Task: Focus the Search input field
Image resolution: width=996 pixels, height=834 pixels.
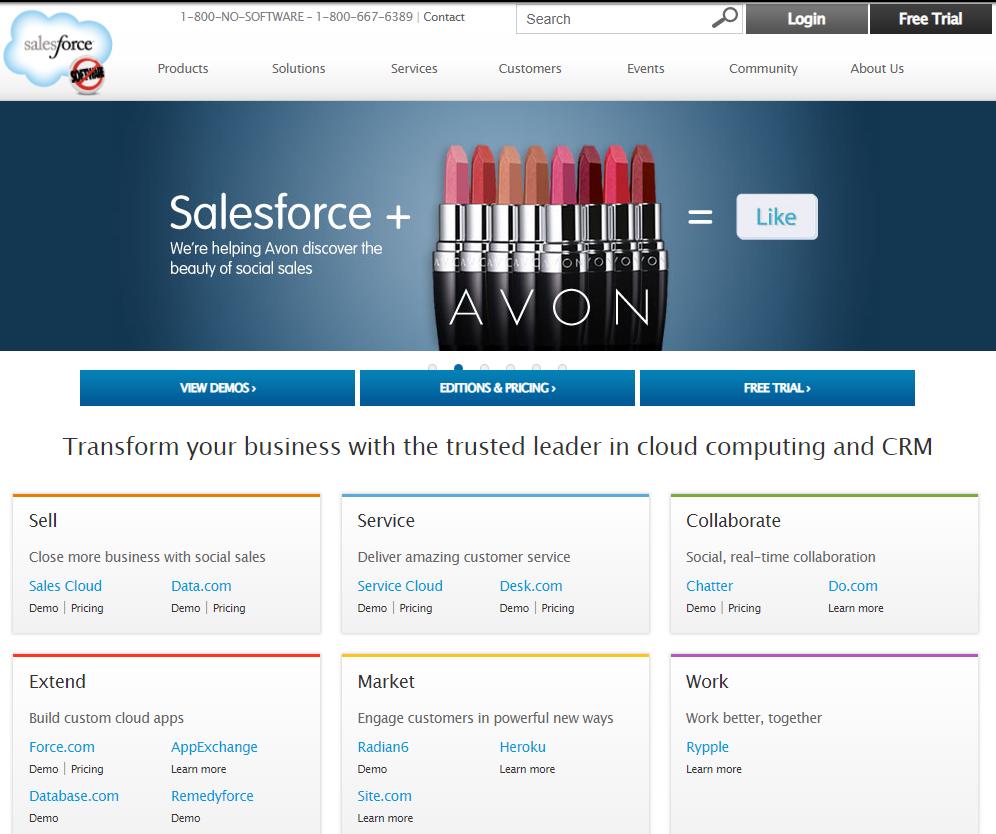Action: [x=612, y=19]
